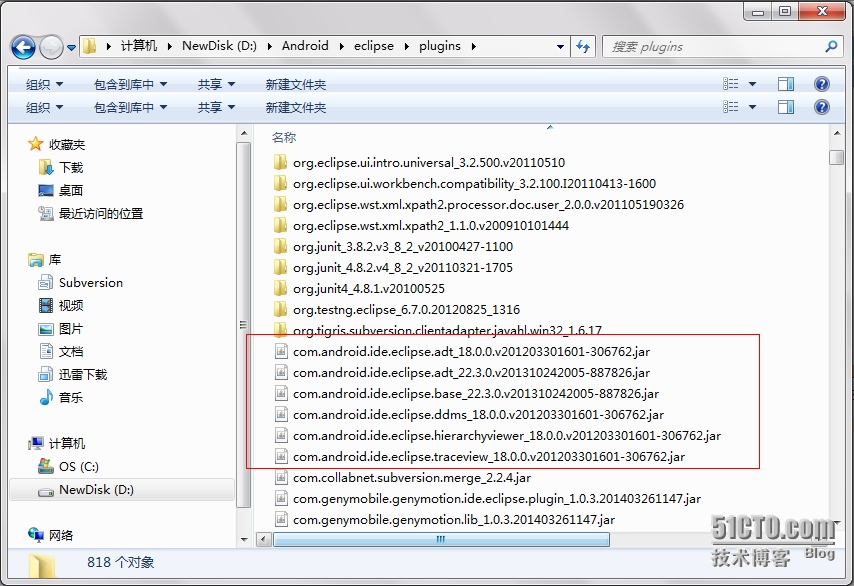Select com.android.ide.eclipse.ddms_18.0.0 jar
Viewport: 854px width, 586px height.
tap(478, 414)
